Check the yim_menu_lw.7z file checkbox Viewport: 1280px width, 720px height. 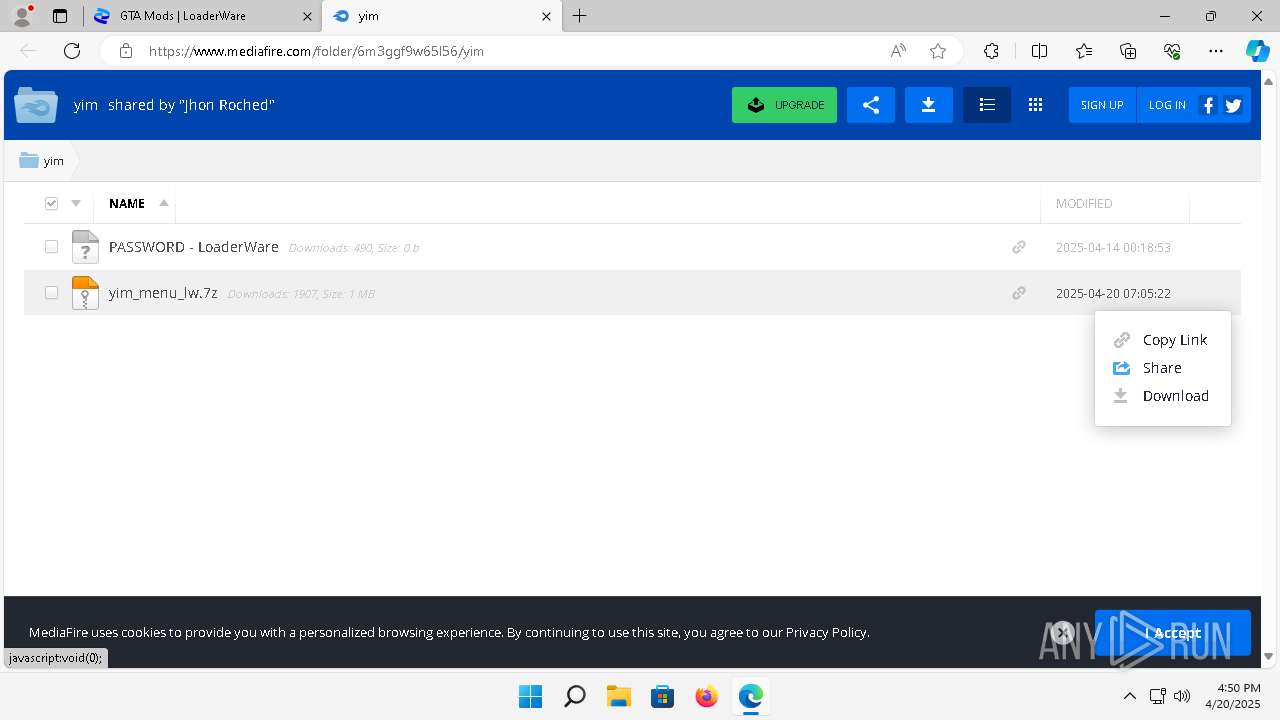(x=51, y=293)
